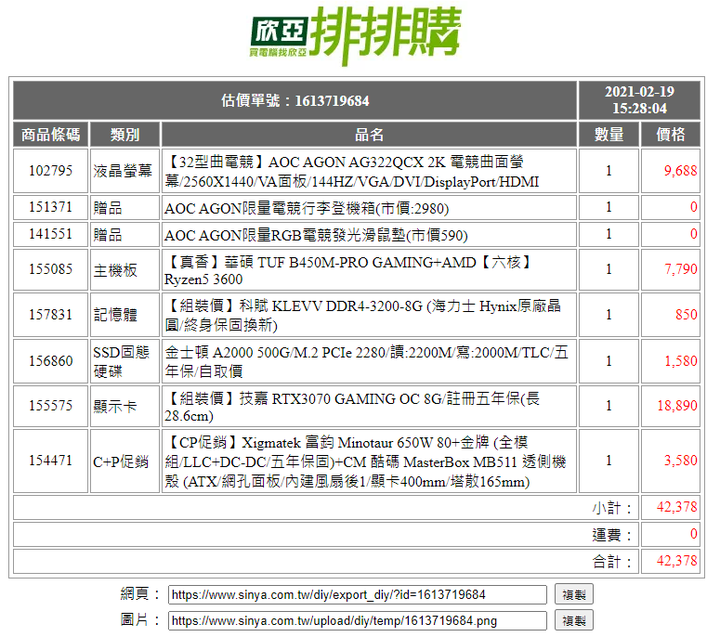Click the AOC AGON限量電競行李登機箱 product name
Viewport: 720px width, 637px height.
point(306,209)
